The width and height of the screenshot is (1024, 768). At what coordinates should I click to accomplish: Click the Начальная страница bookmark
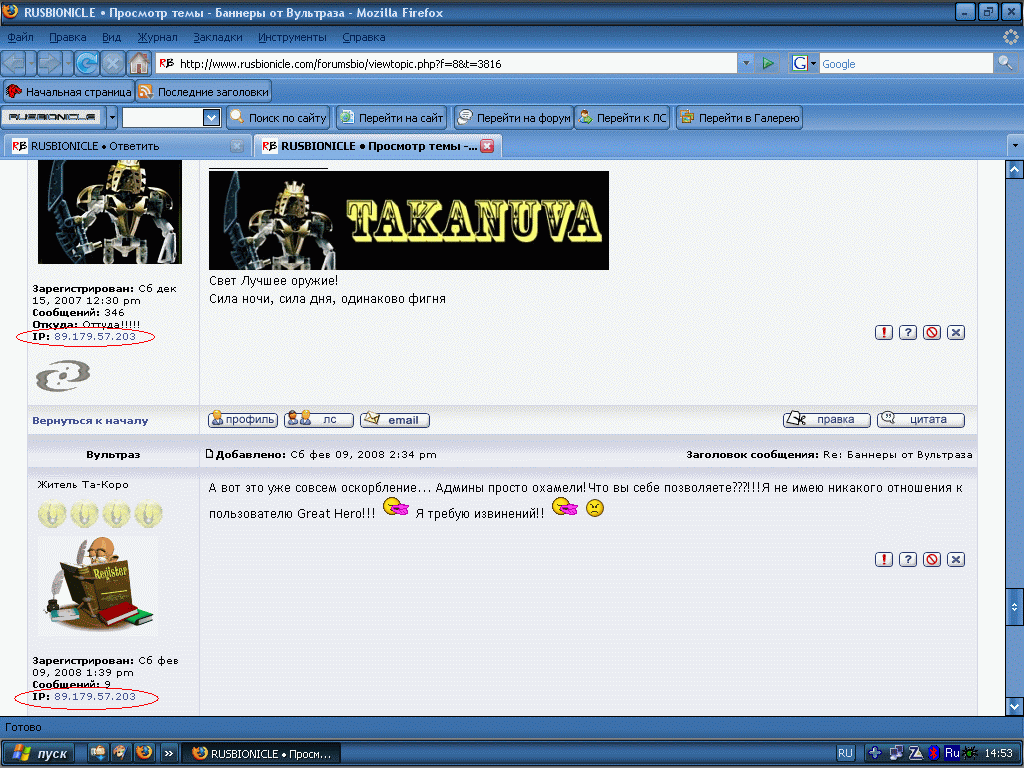pos(69,91)
